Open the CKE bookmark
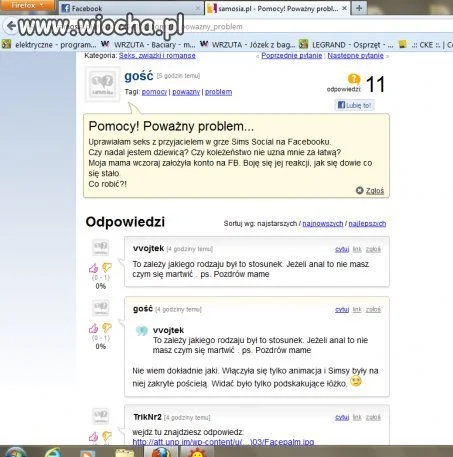Image resolution: width=453 pixels, height=457 pixels. 426,44
